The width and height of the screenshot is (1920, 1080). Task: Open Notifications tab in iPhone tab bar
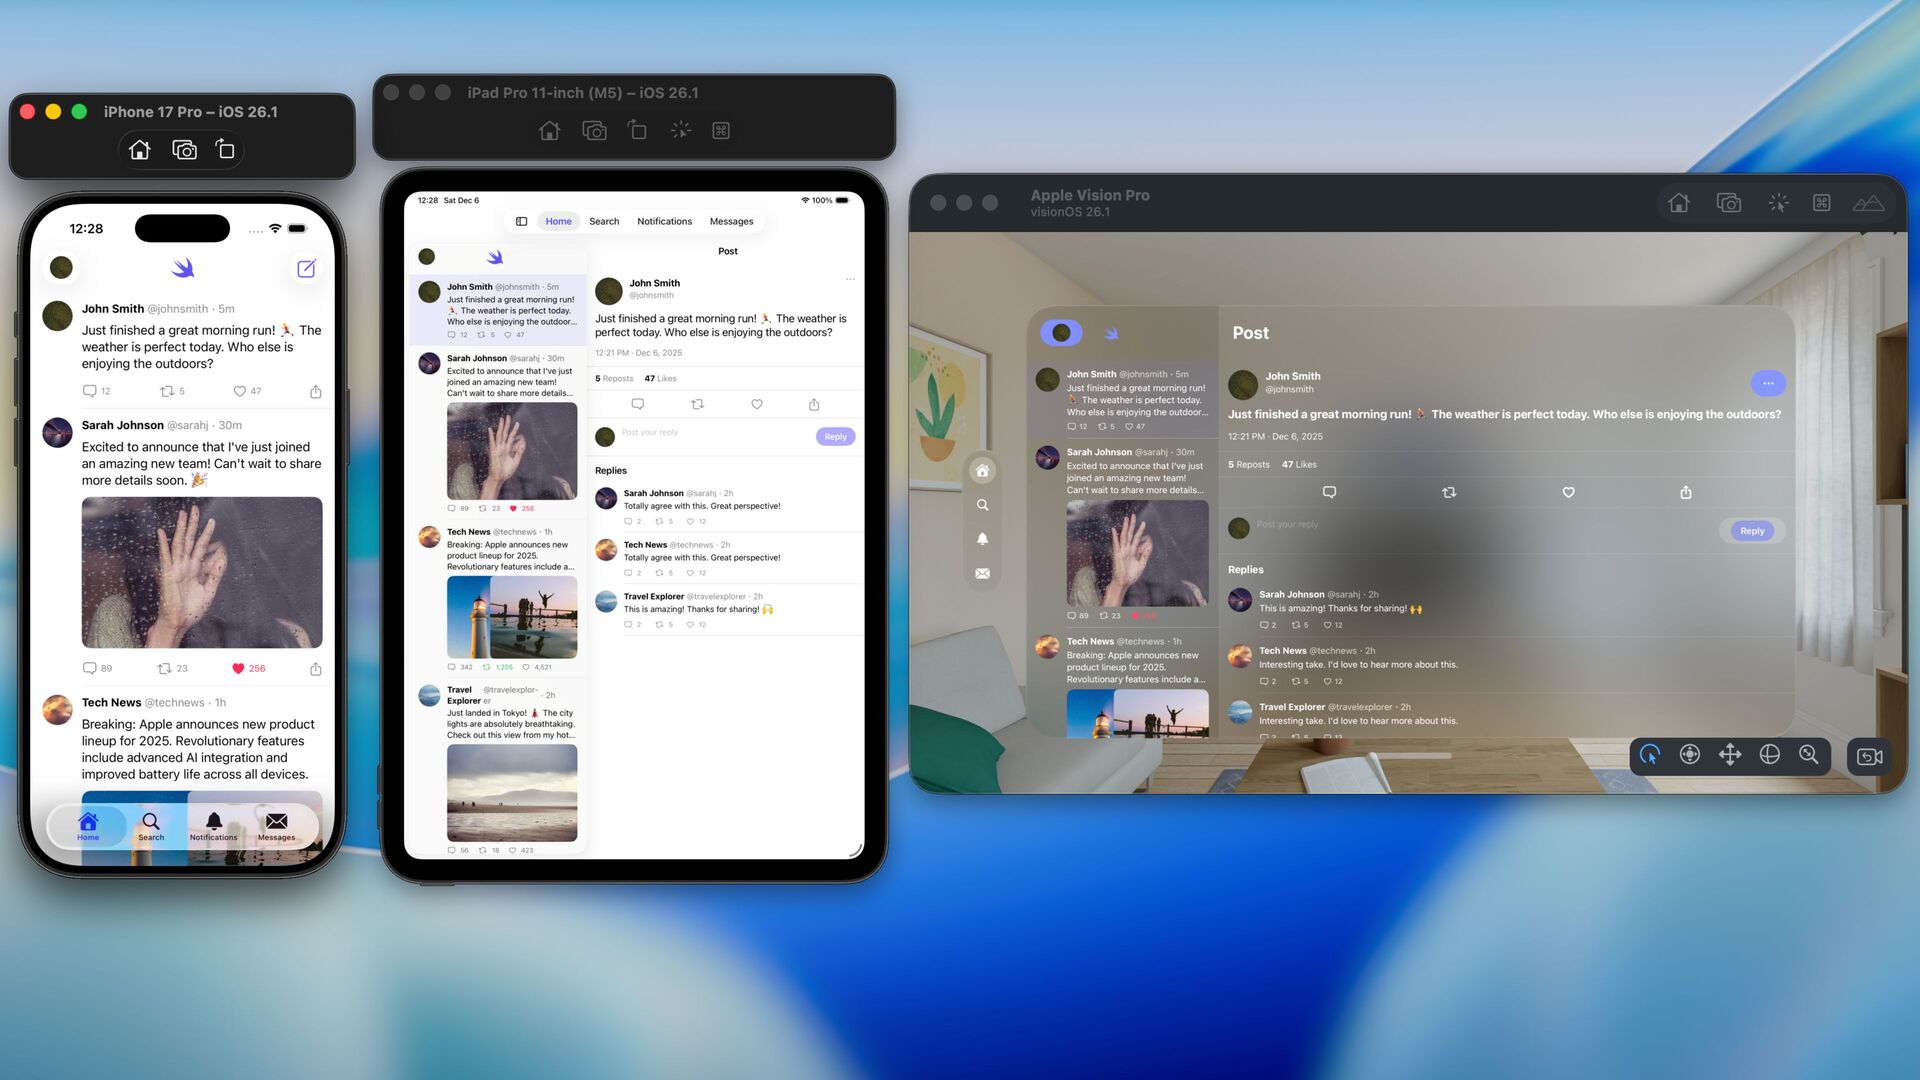click(x=213, y=826)
